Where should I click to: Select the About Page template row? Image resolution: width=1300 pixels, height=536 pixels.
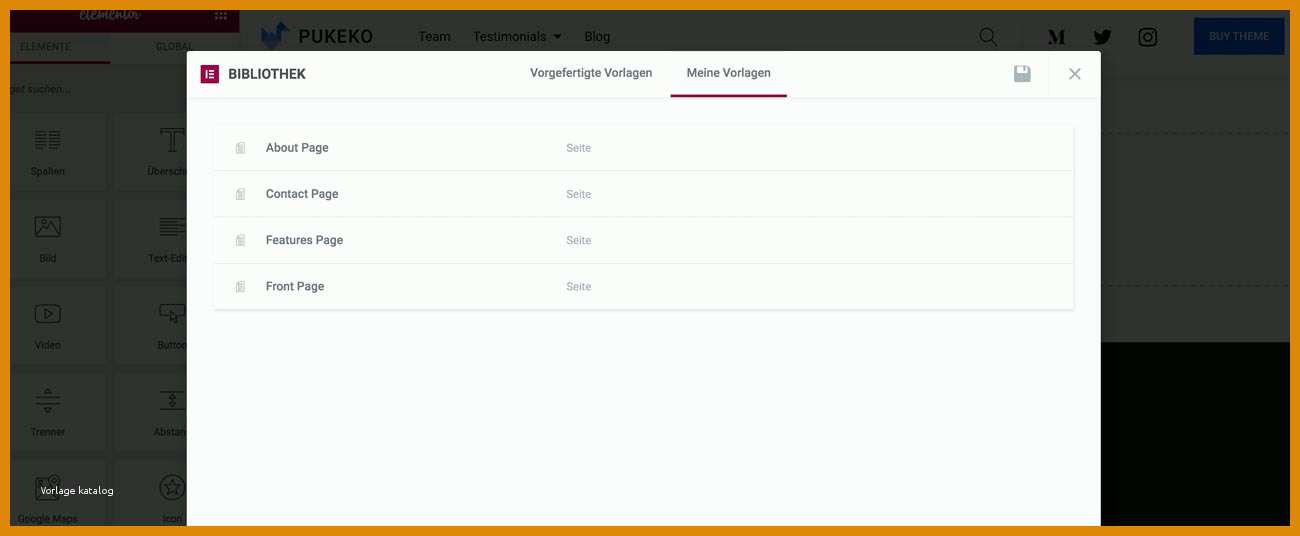pos(643,148)
